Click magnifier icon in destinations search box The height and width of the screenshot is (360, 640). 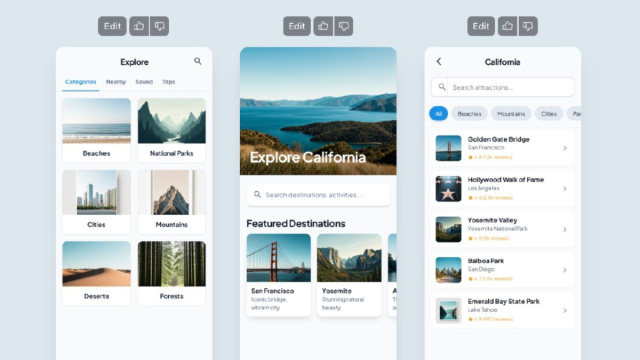pos(257,194)
